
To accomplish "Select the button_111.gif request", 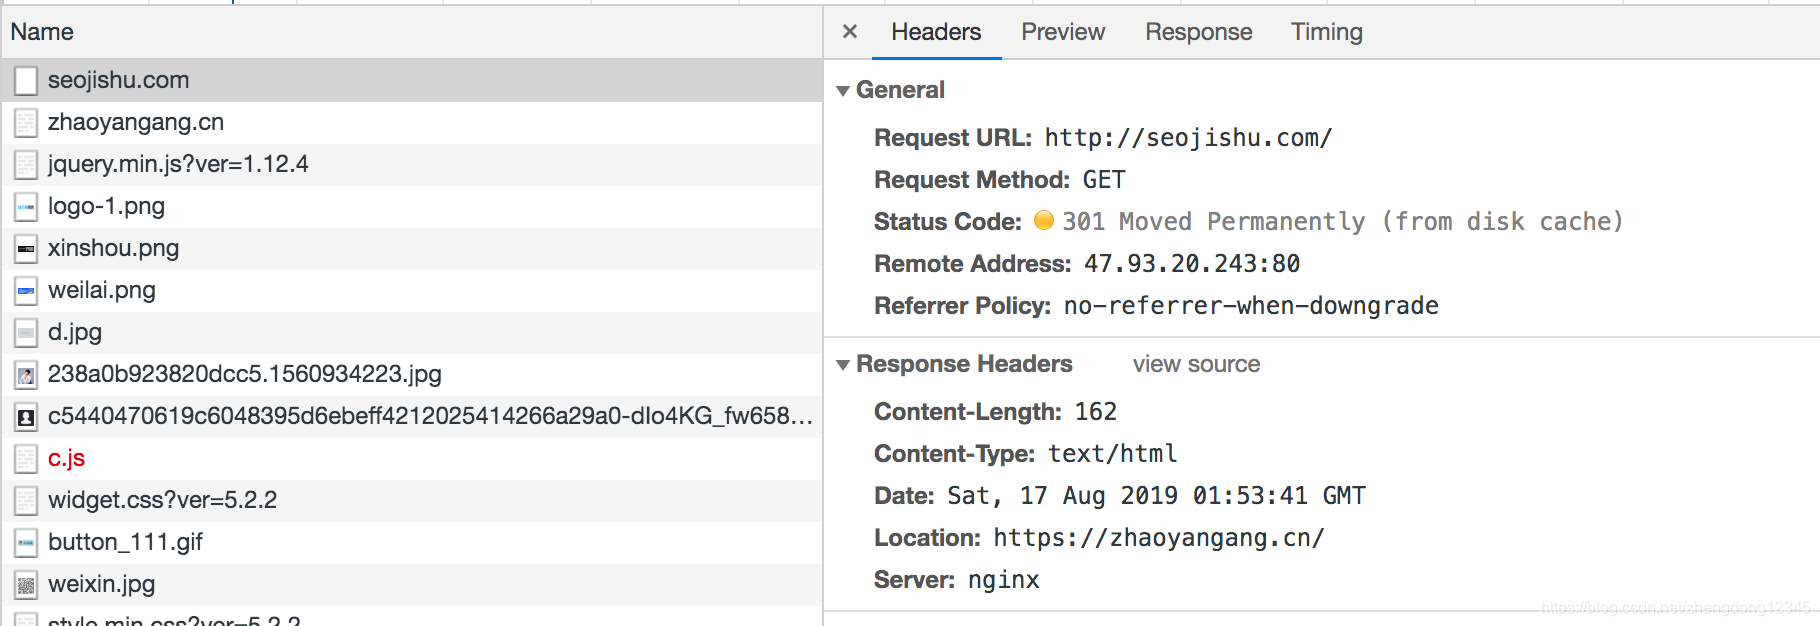I will [x=411, y=542].
